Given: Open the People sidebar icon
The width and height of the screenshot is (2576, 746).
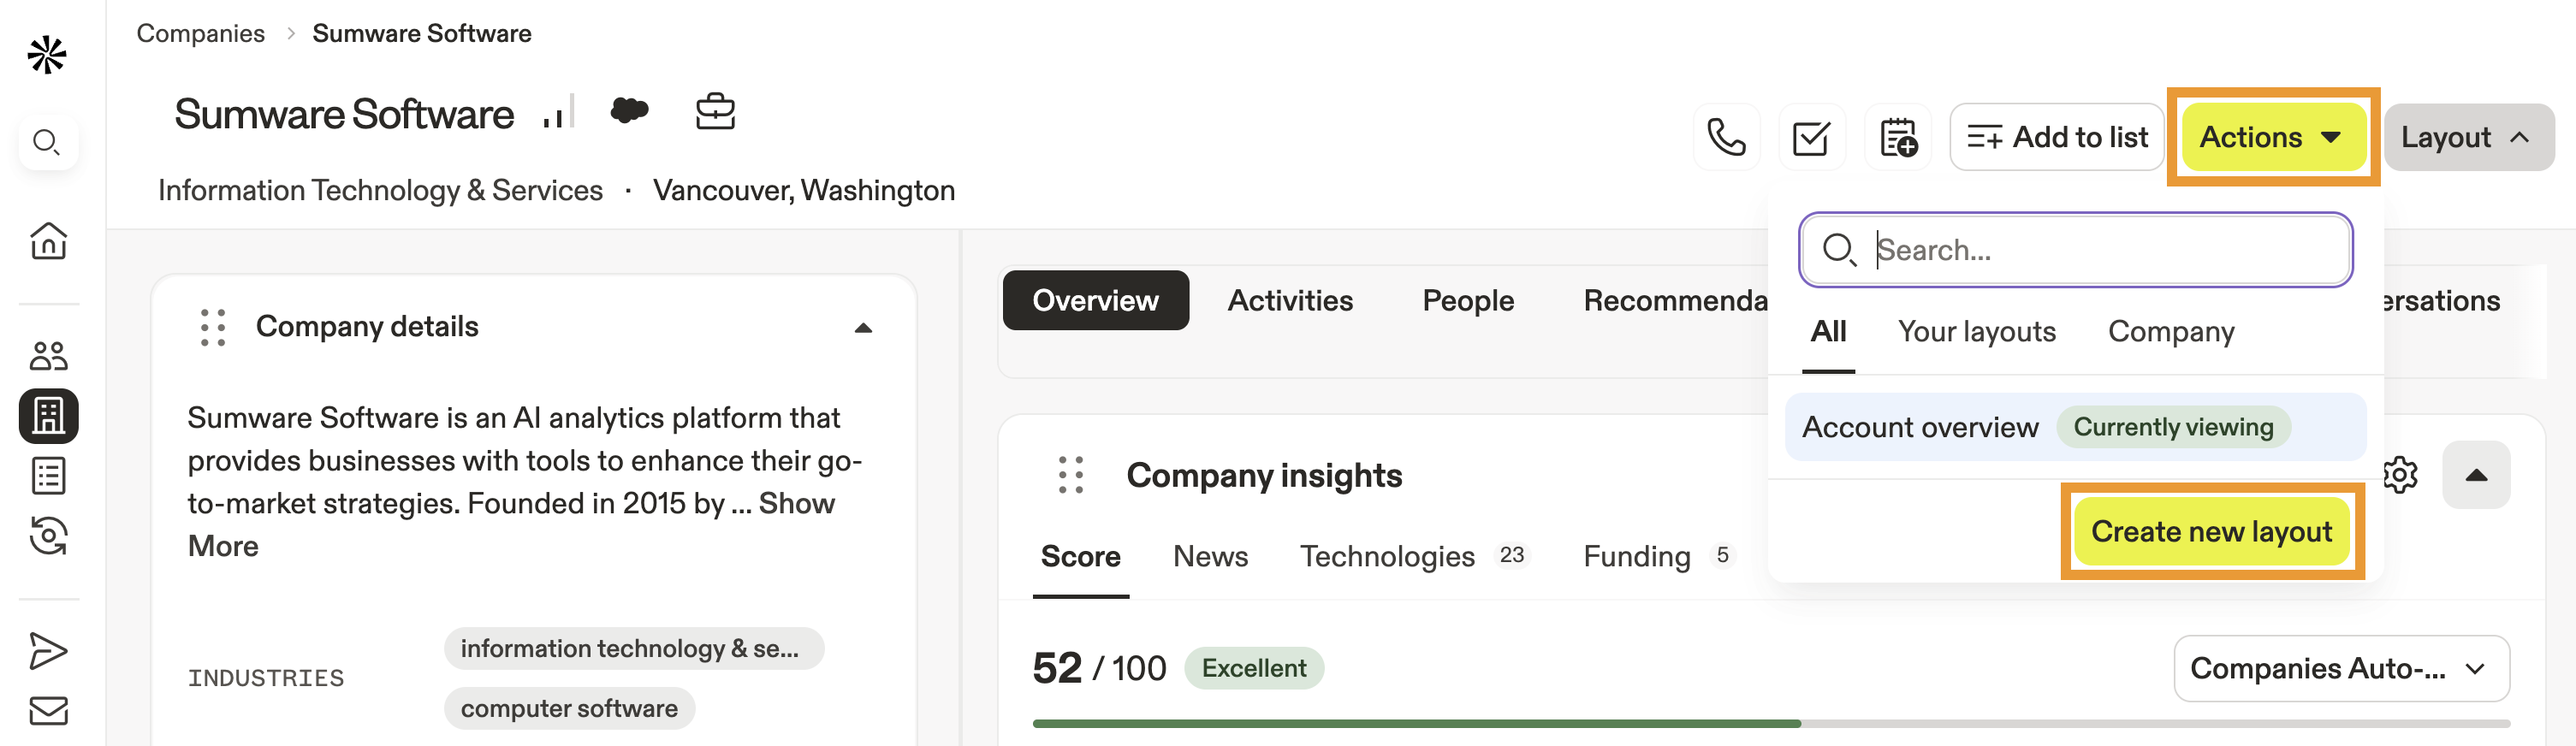Looking at the screenshot, I should click(48, 355).
